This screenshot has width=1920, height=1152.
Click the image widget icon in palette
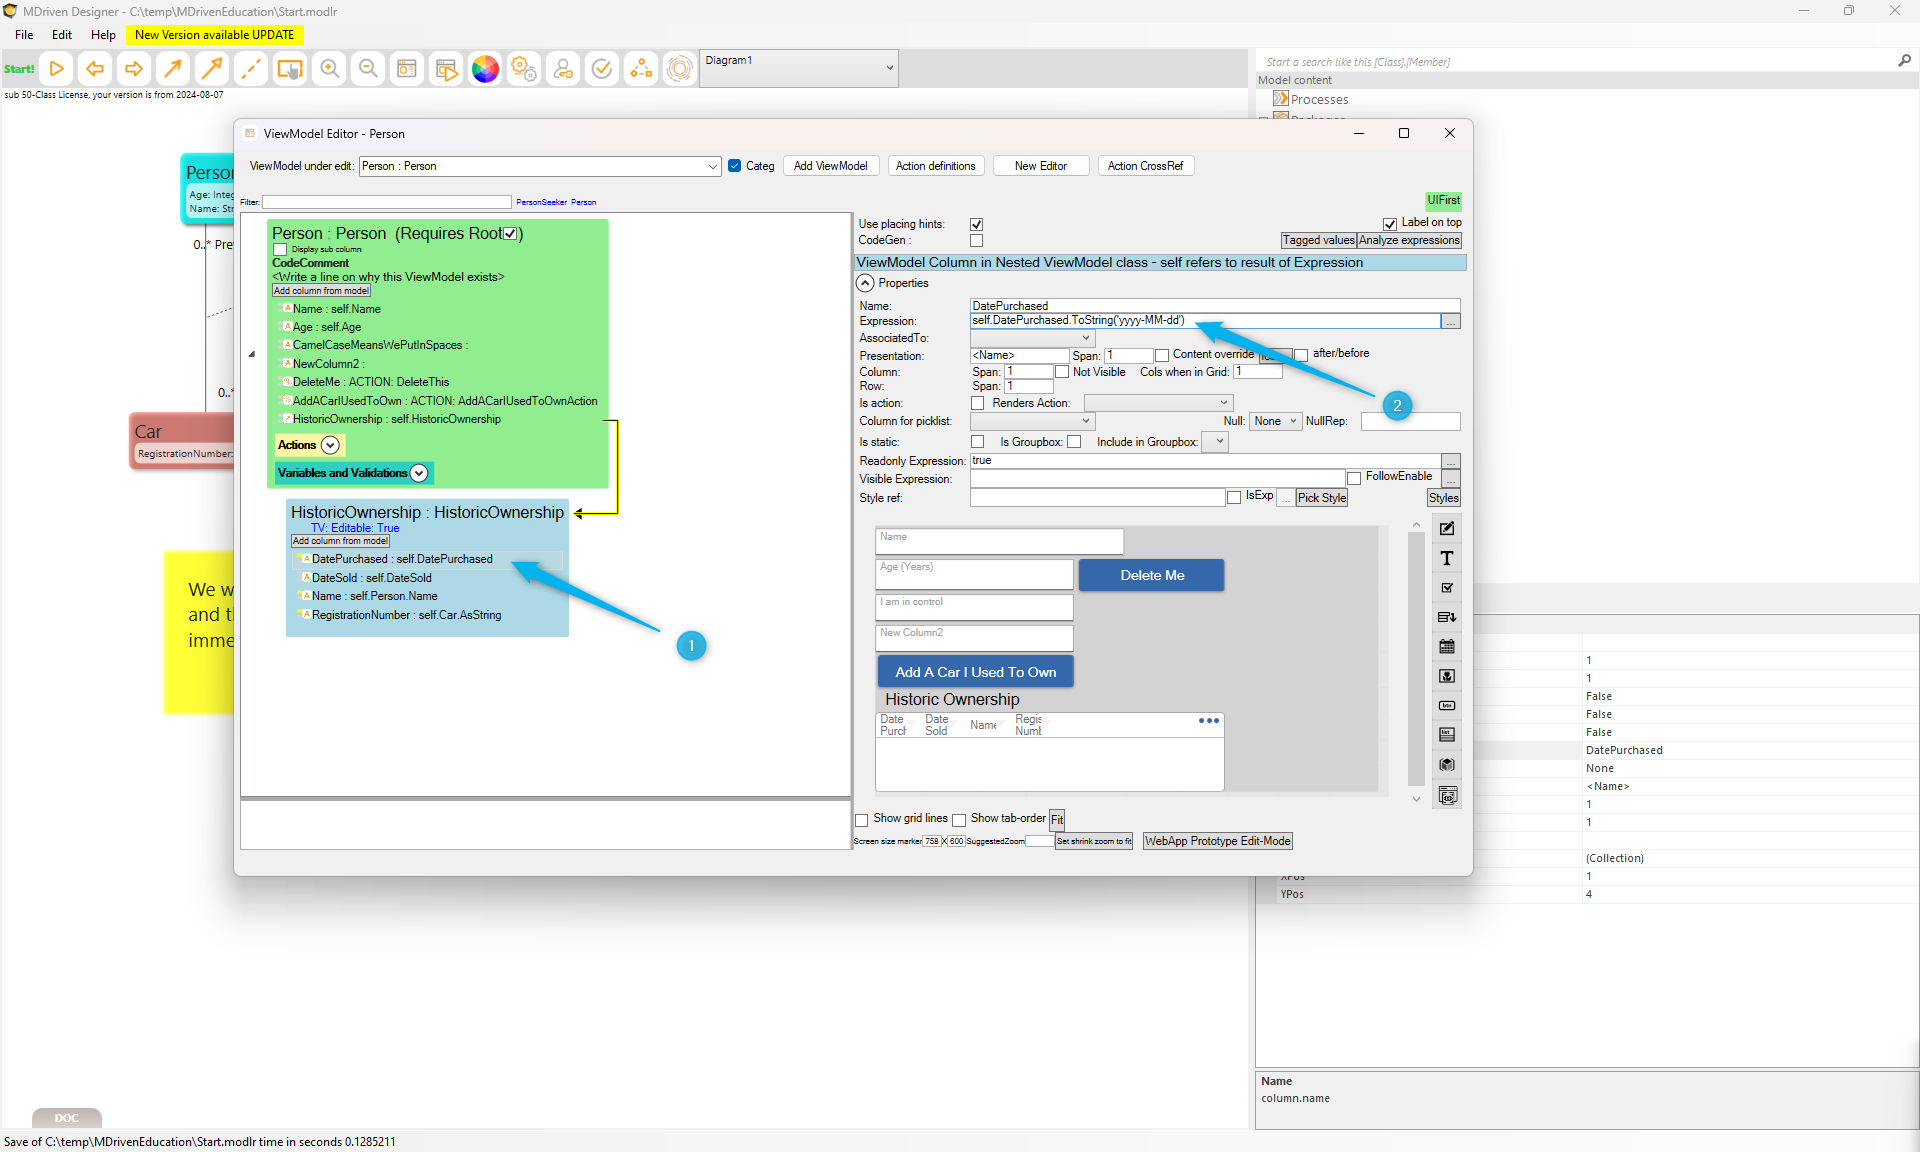pyautogui.click(x=1446, y=676)
